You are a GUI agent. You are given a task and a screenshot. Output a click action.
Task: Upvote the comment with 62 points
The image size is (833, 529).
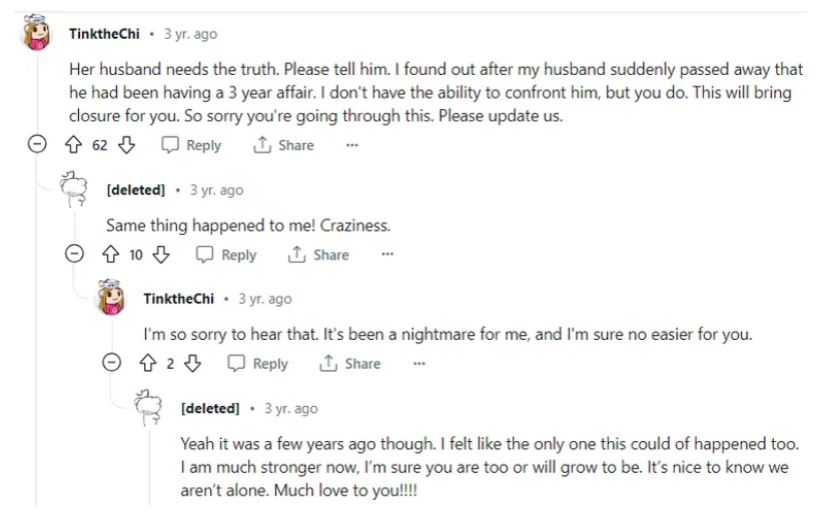point(72,145)
